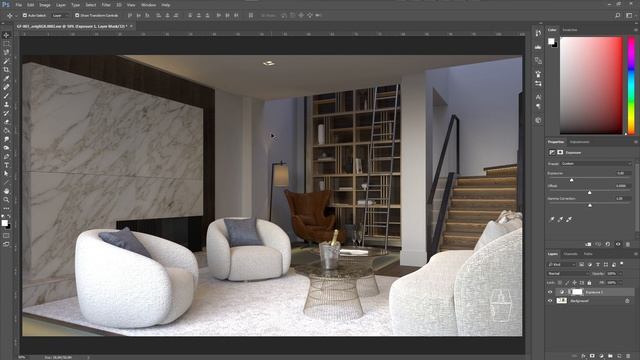Clip the adjustment to the layer below

pyautogui.click(x=588, y=244)
